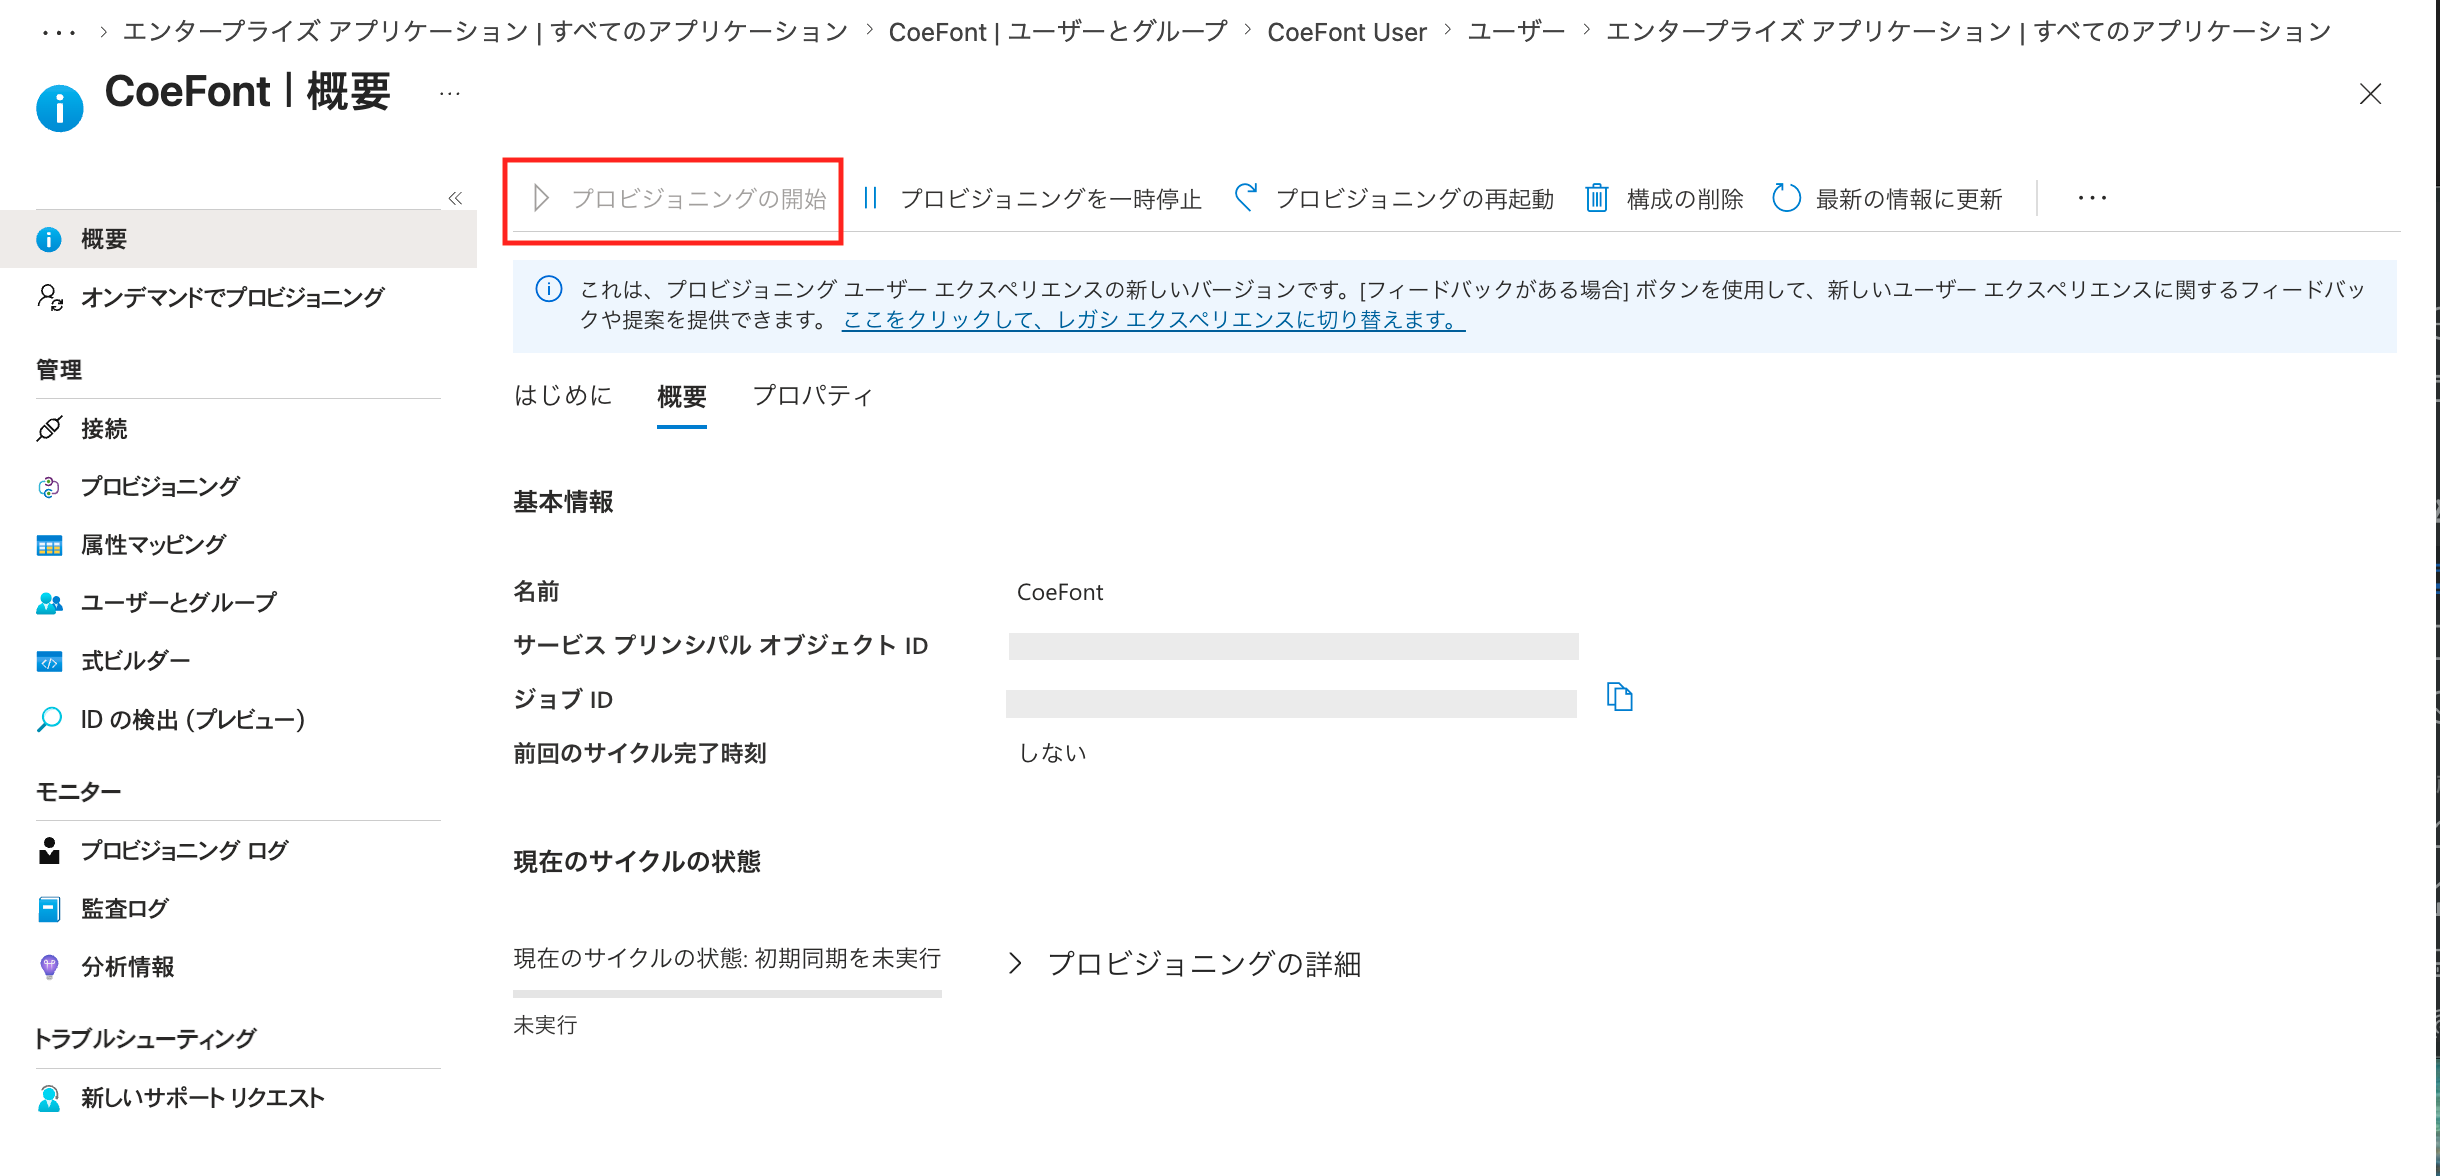The width and height of the screenshot is (2440, 1176).
Task: Click 前回のサイクル完了時刻 value しない
Action: point(1052,753)
